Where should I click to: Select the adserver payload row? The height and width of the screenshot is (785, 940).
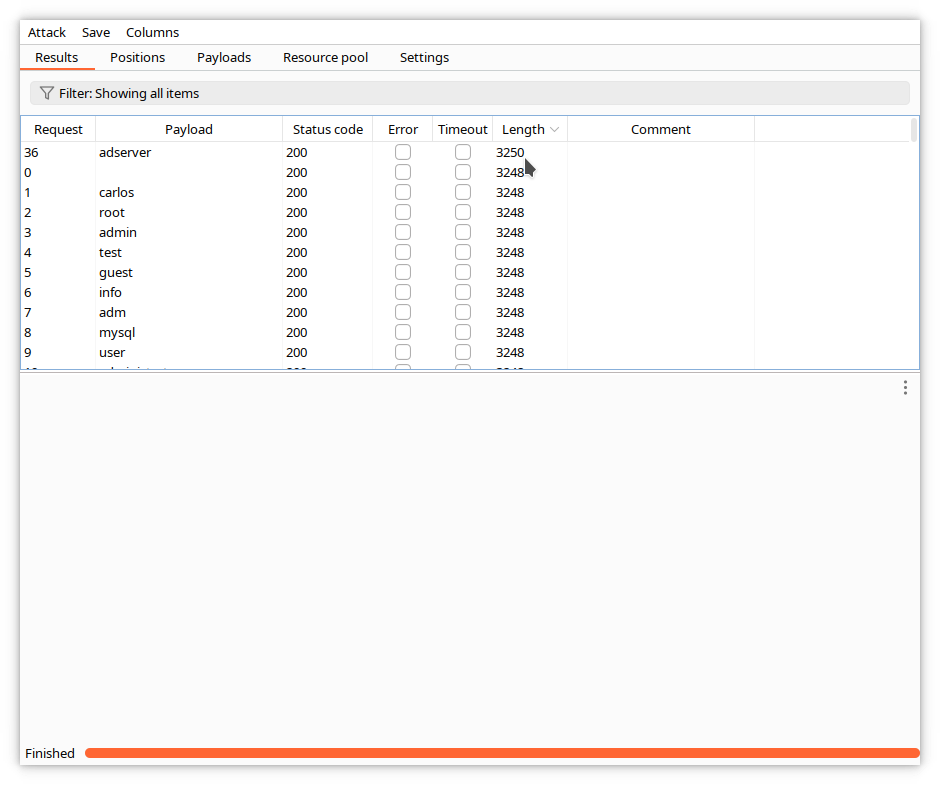coord(125,152)
